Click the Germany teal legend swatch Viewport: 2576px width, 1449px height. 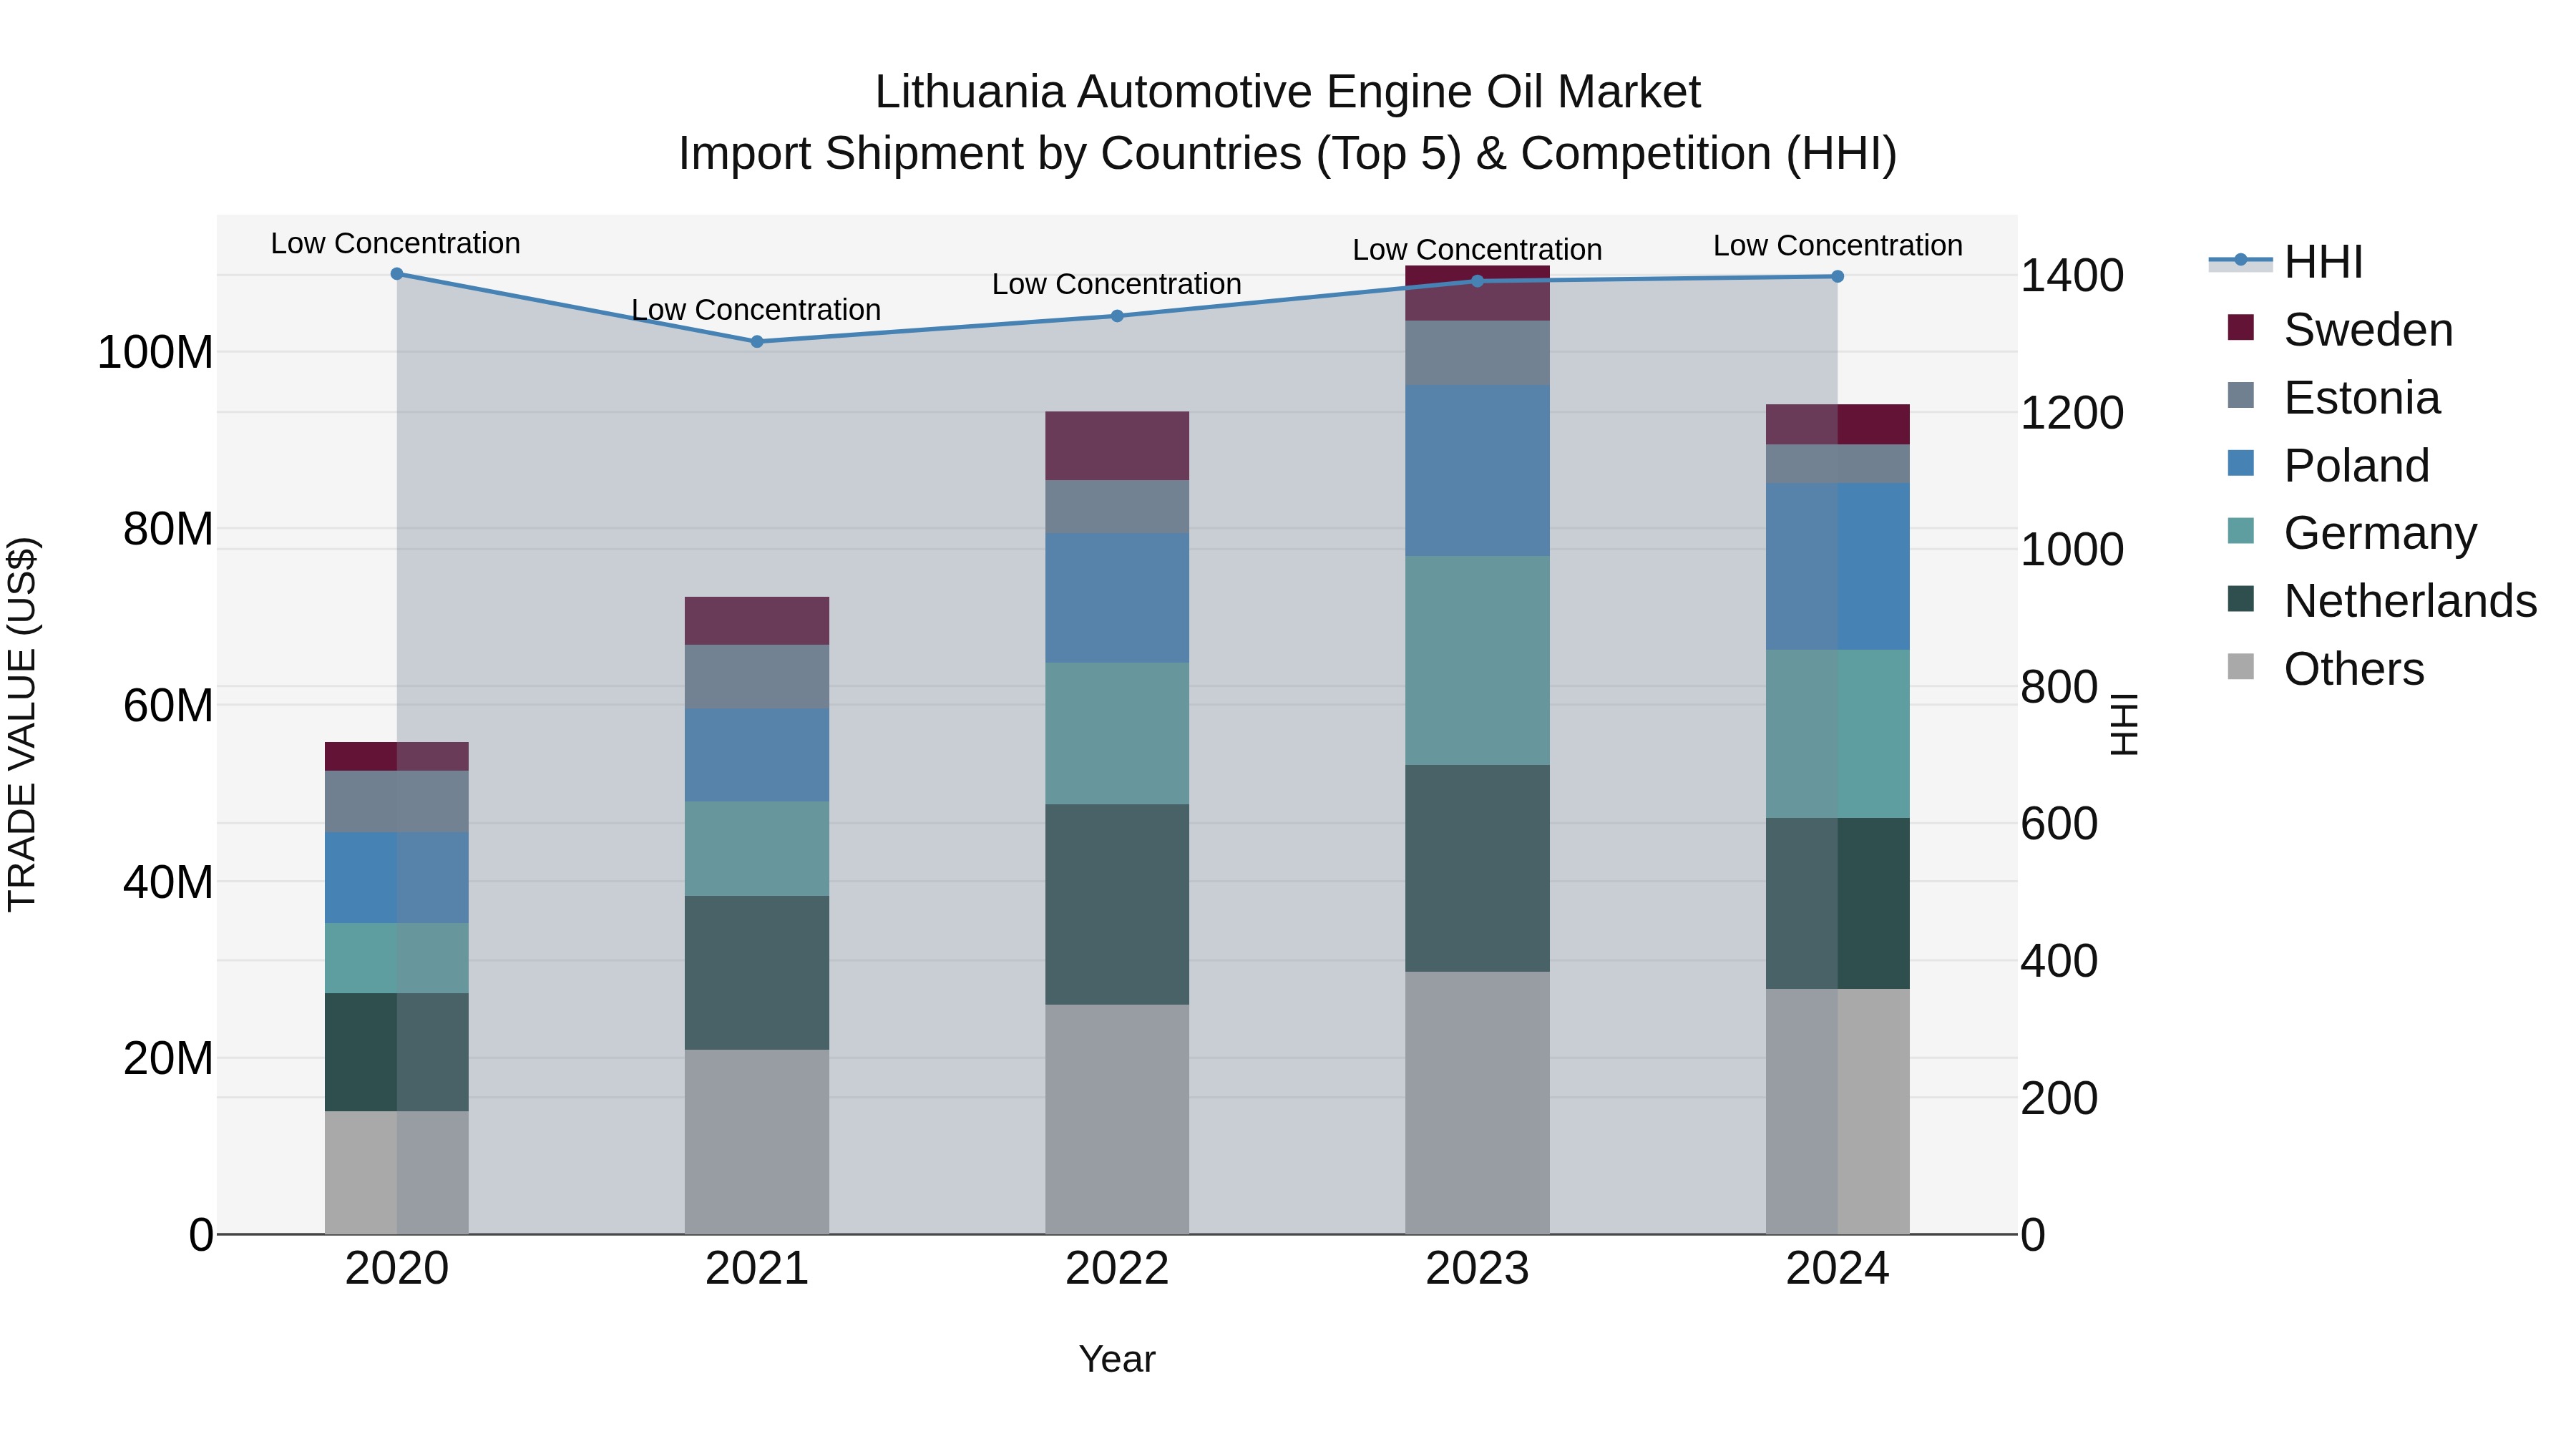click(x=2241, y=531)
